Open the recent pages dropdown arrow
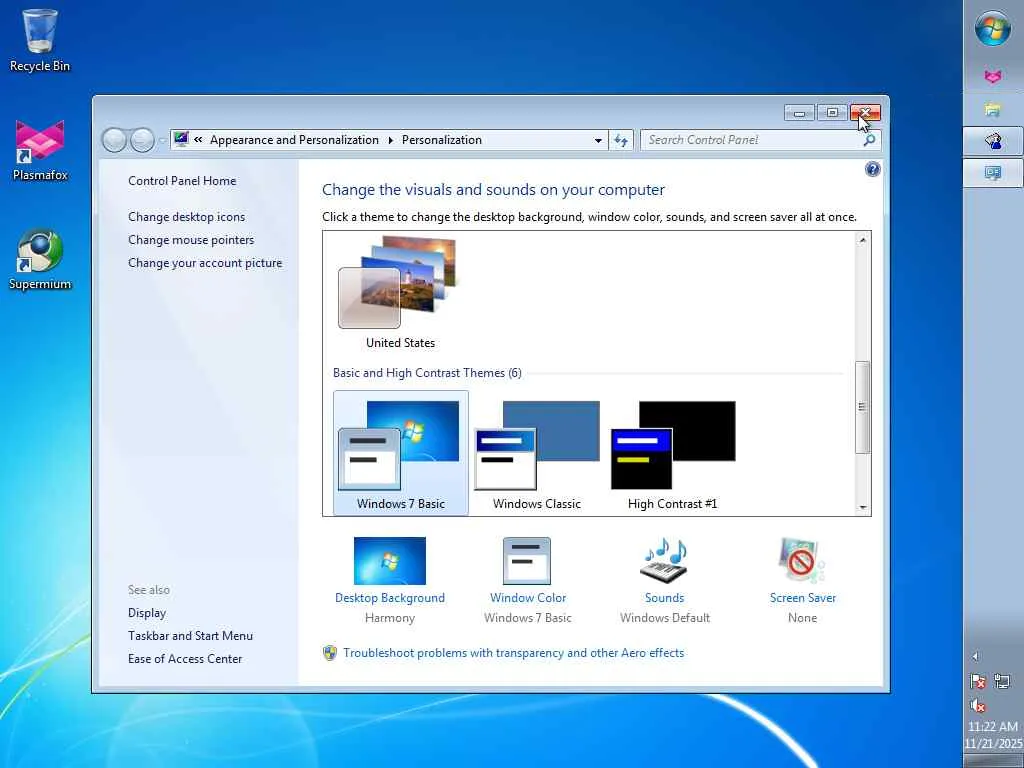The height and width of the screenshot is (768, 1024). [162, 140]
